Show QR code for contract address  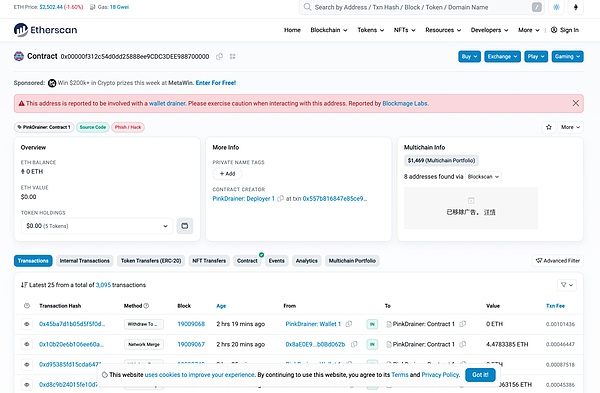pyautogui.click(x=232, y=57)
